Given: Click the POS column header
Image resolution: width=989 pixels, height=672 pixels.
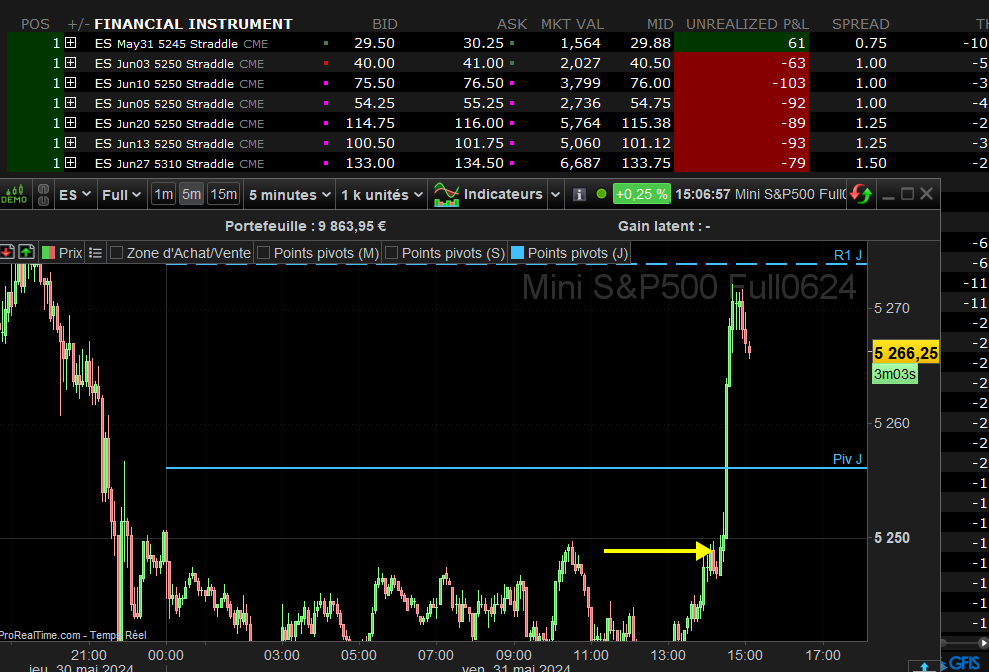Looking at the screenshot, I should [35, 24].
